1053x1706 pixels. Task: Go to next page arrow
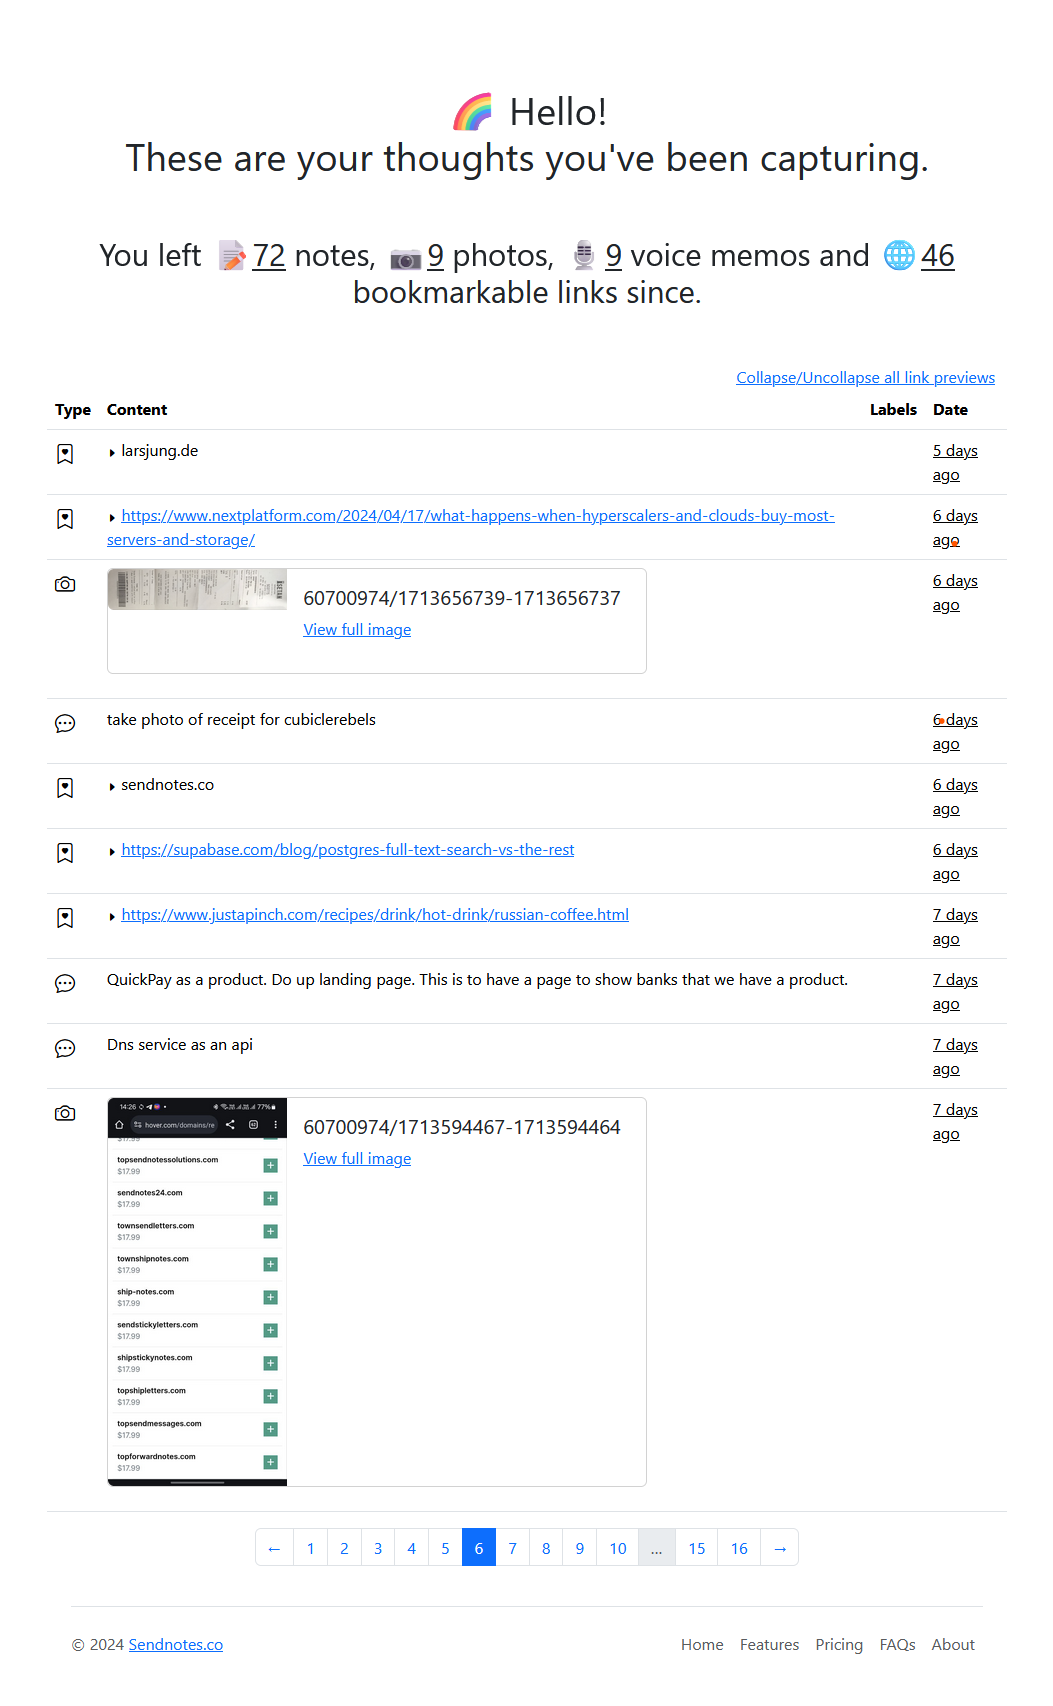(780, 1548)
